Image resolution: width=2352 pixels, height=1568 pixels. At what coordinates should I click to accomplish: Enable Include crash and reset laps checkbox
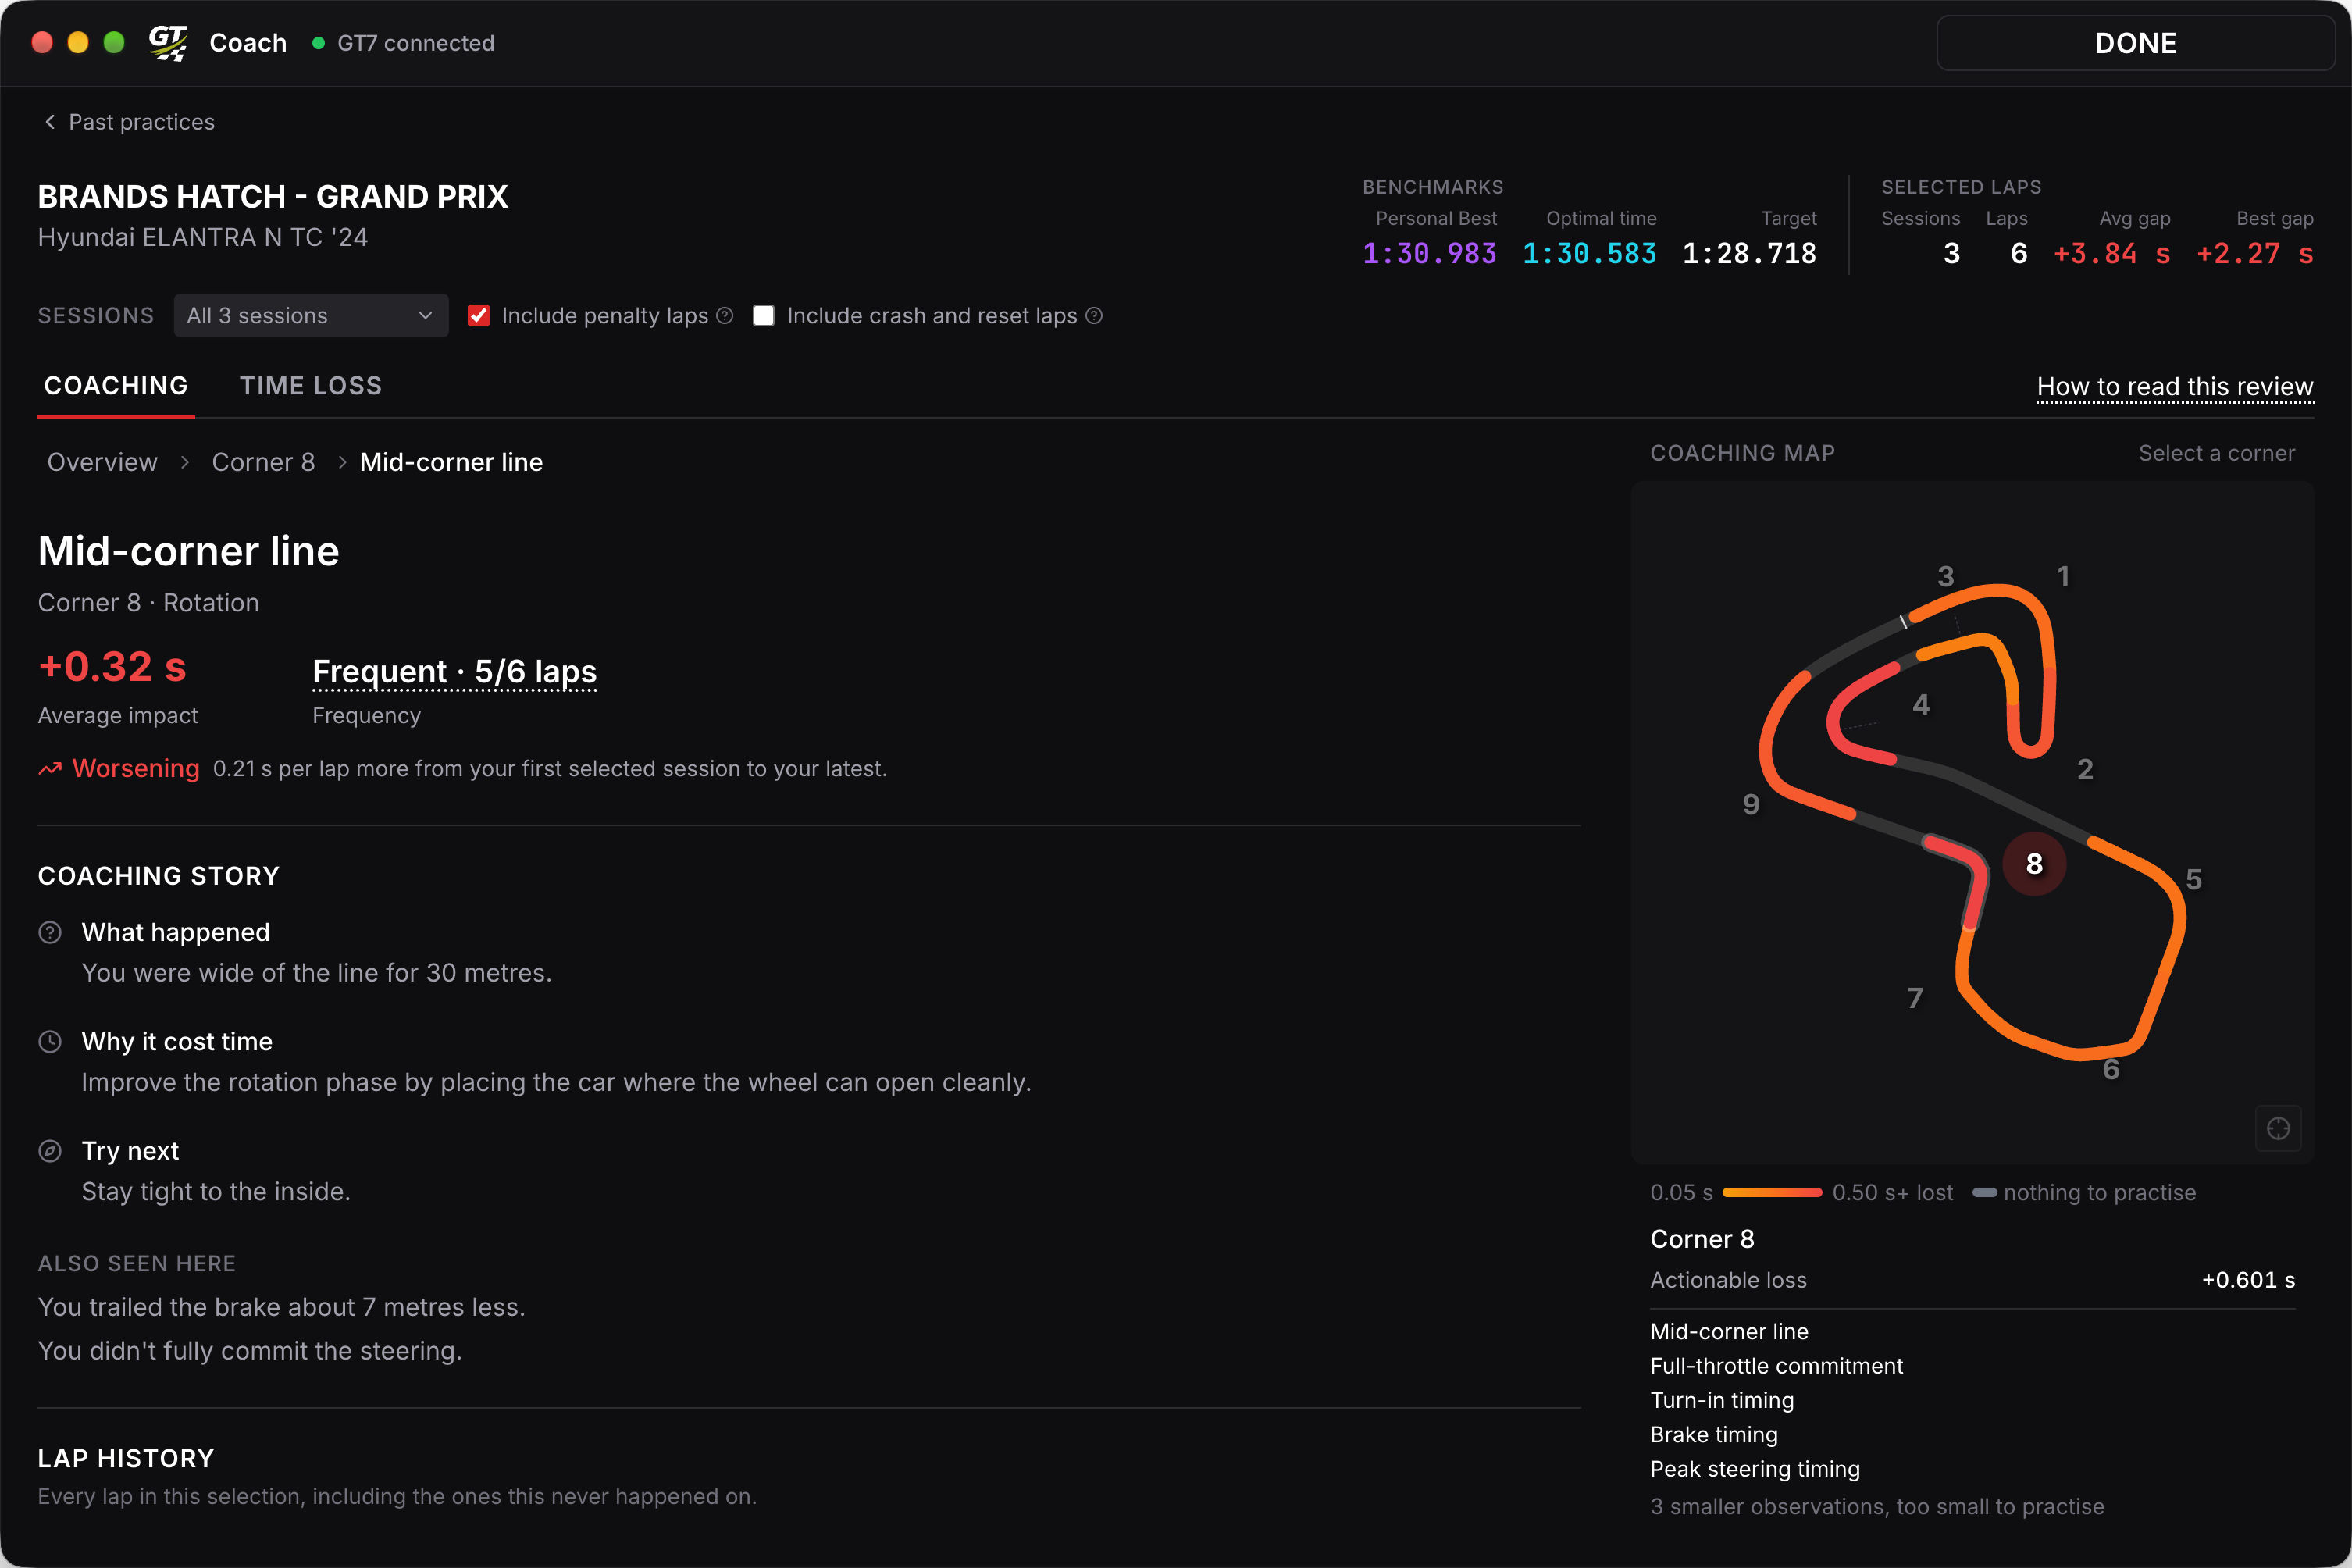pyautogui.click(x=764, y=316)
